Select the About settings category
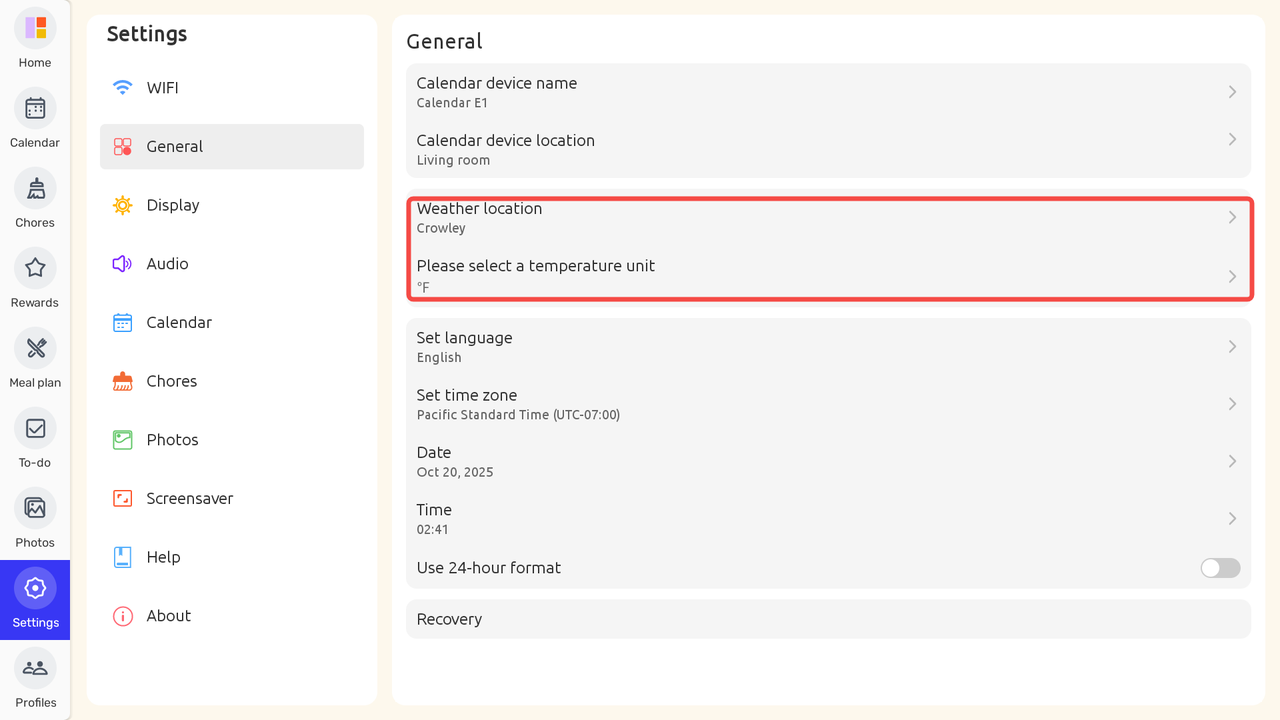The image size is (1280, 720). click(168, 616)
